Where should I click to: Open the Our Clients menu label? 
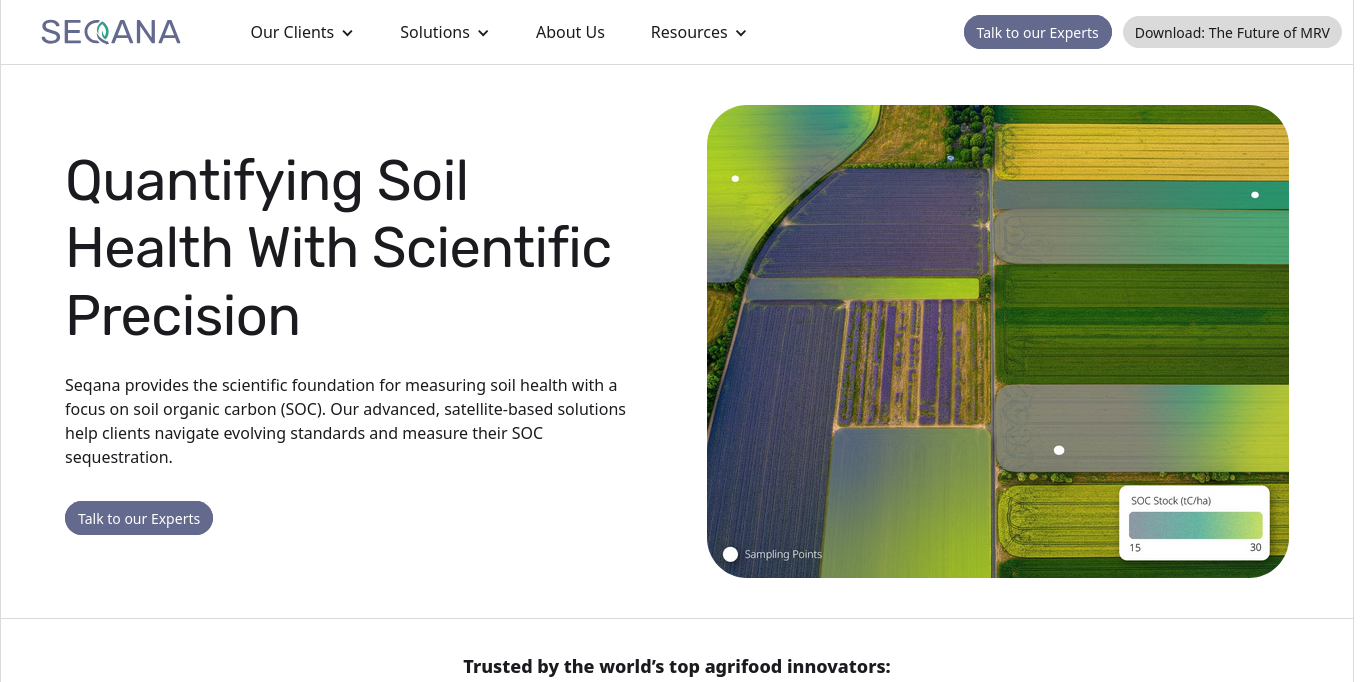click(x=292, y=32)
